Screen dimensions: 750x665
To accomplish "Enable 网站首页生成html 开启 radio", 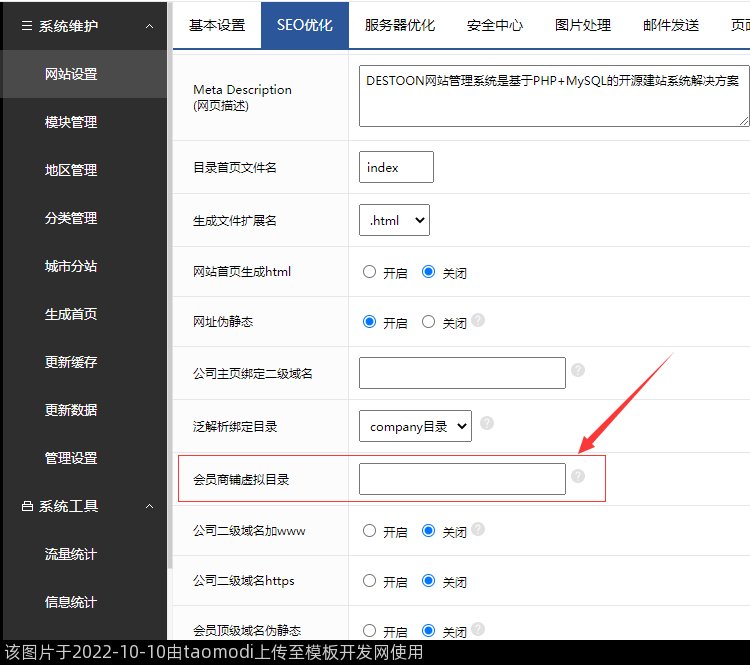I will tap(370, 272).
